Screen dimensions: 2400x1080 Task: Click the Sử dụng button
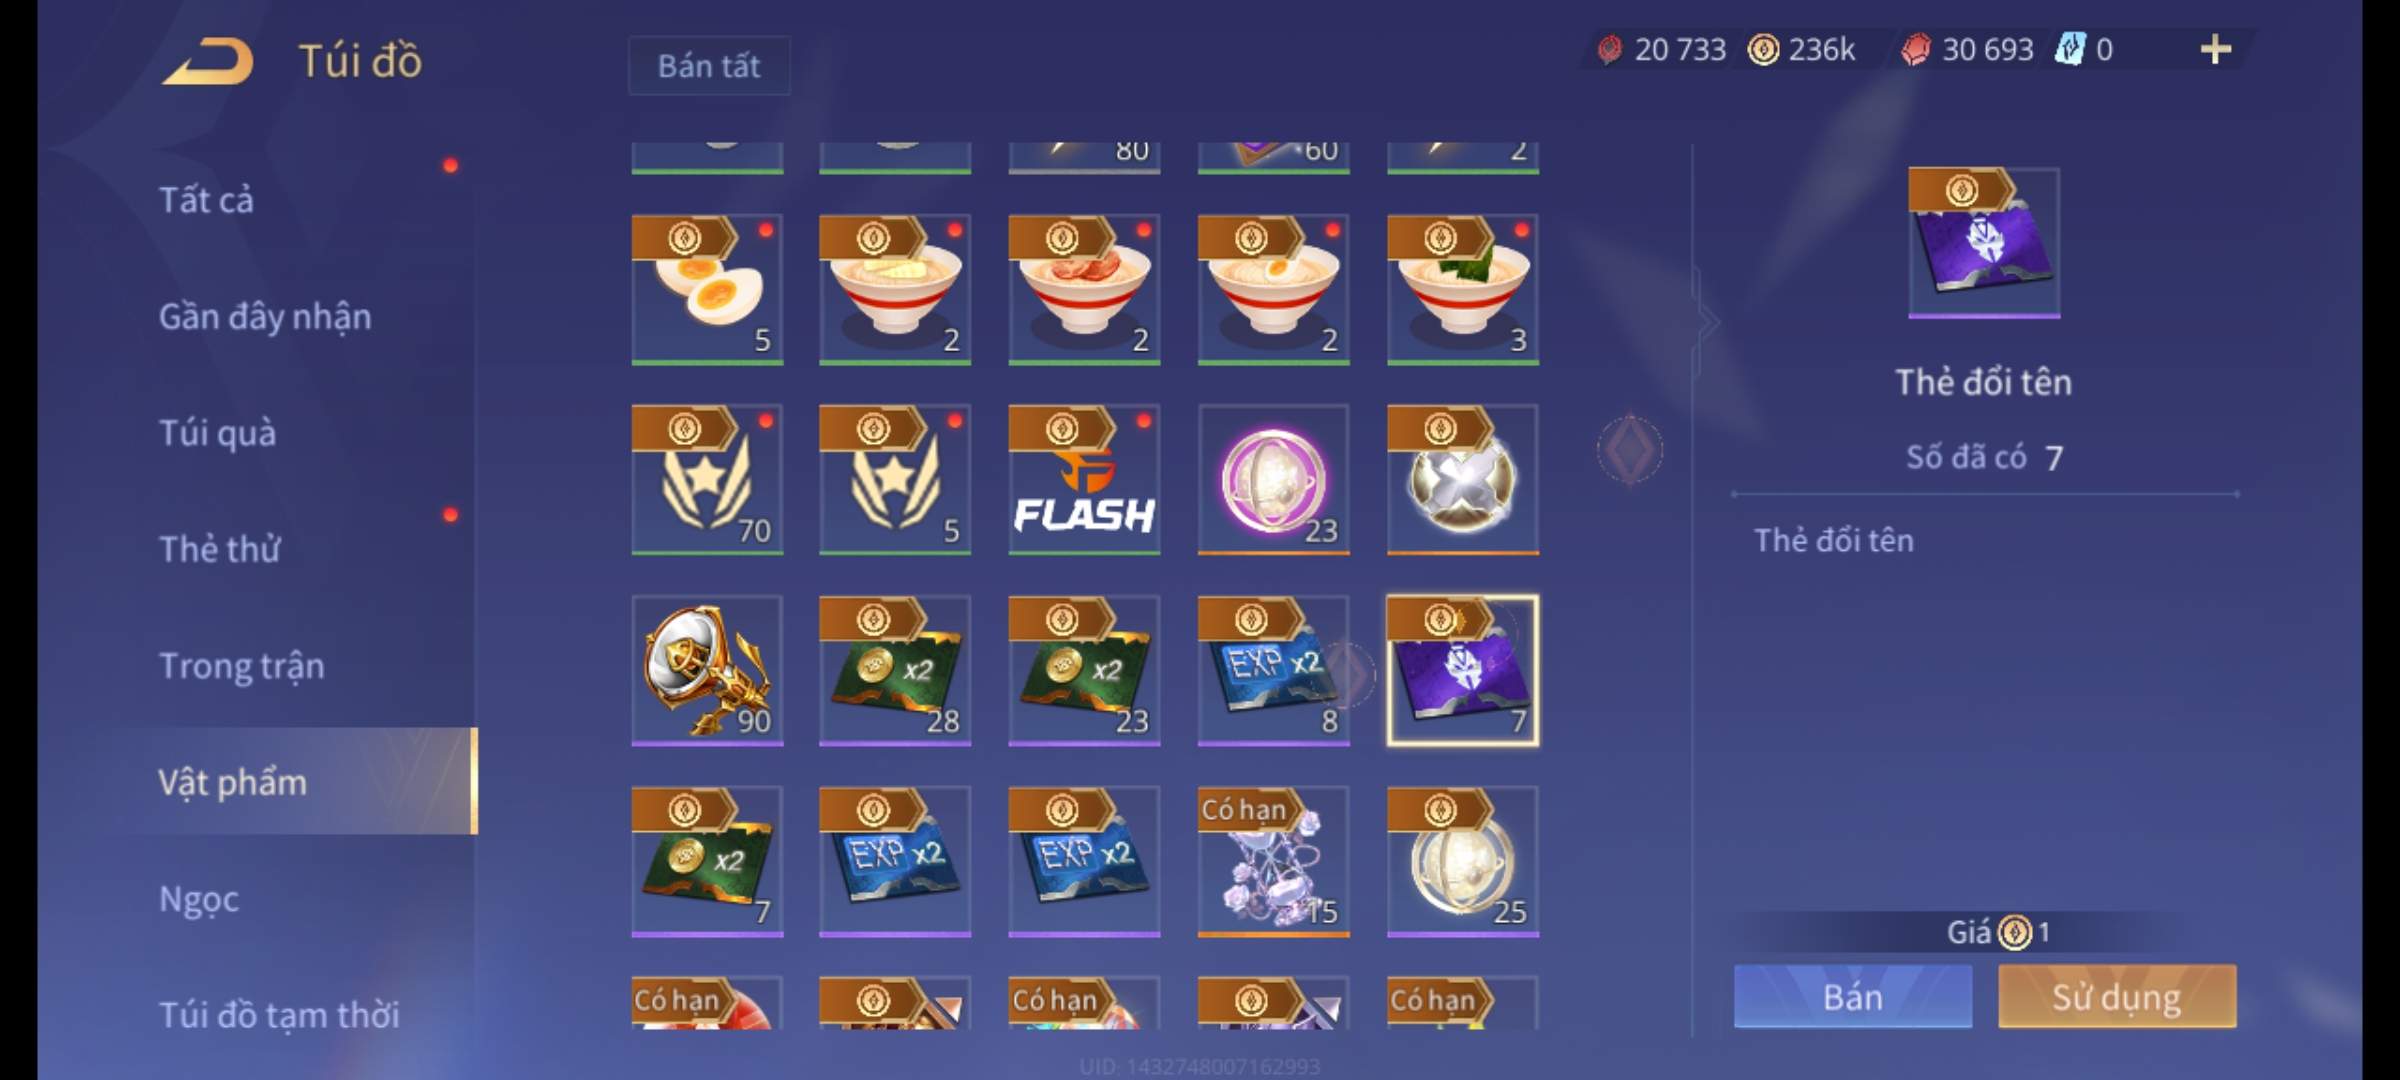pyautogui.click(x=2117, y=996)
